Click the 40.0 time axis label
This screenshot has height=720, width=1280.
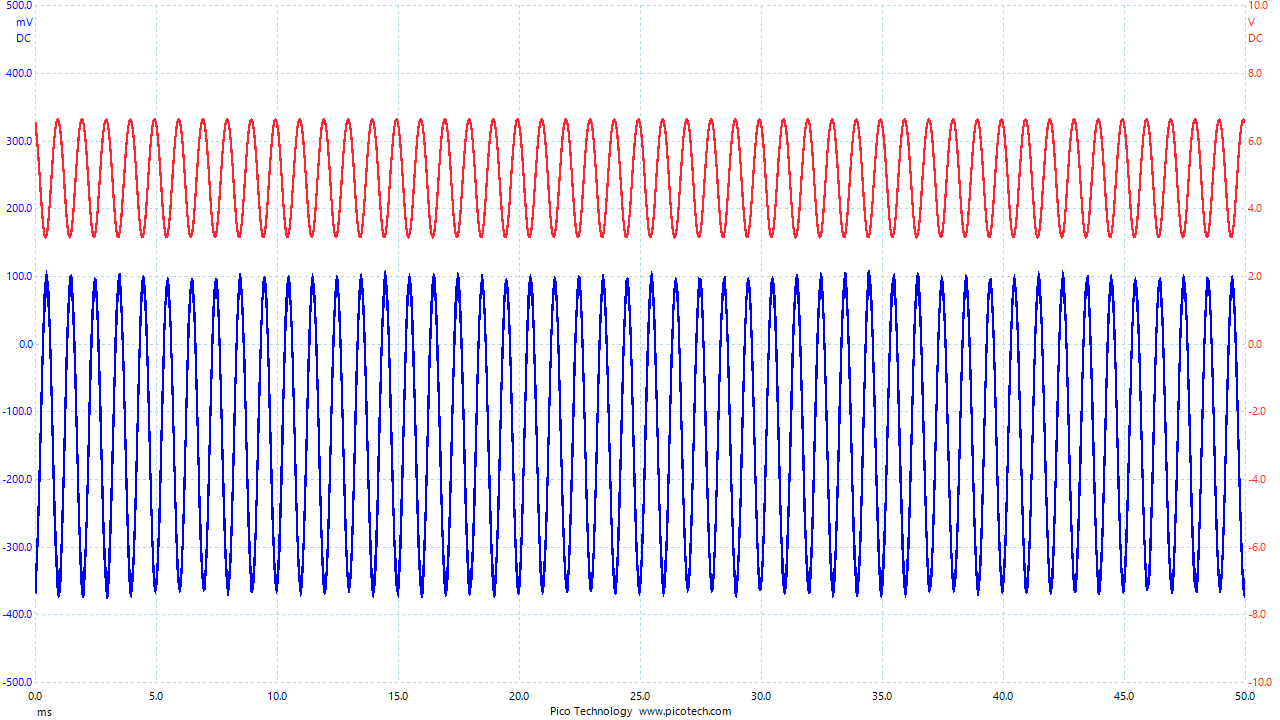[1003, 696]
